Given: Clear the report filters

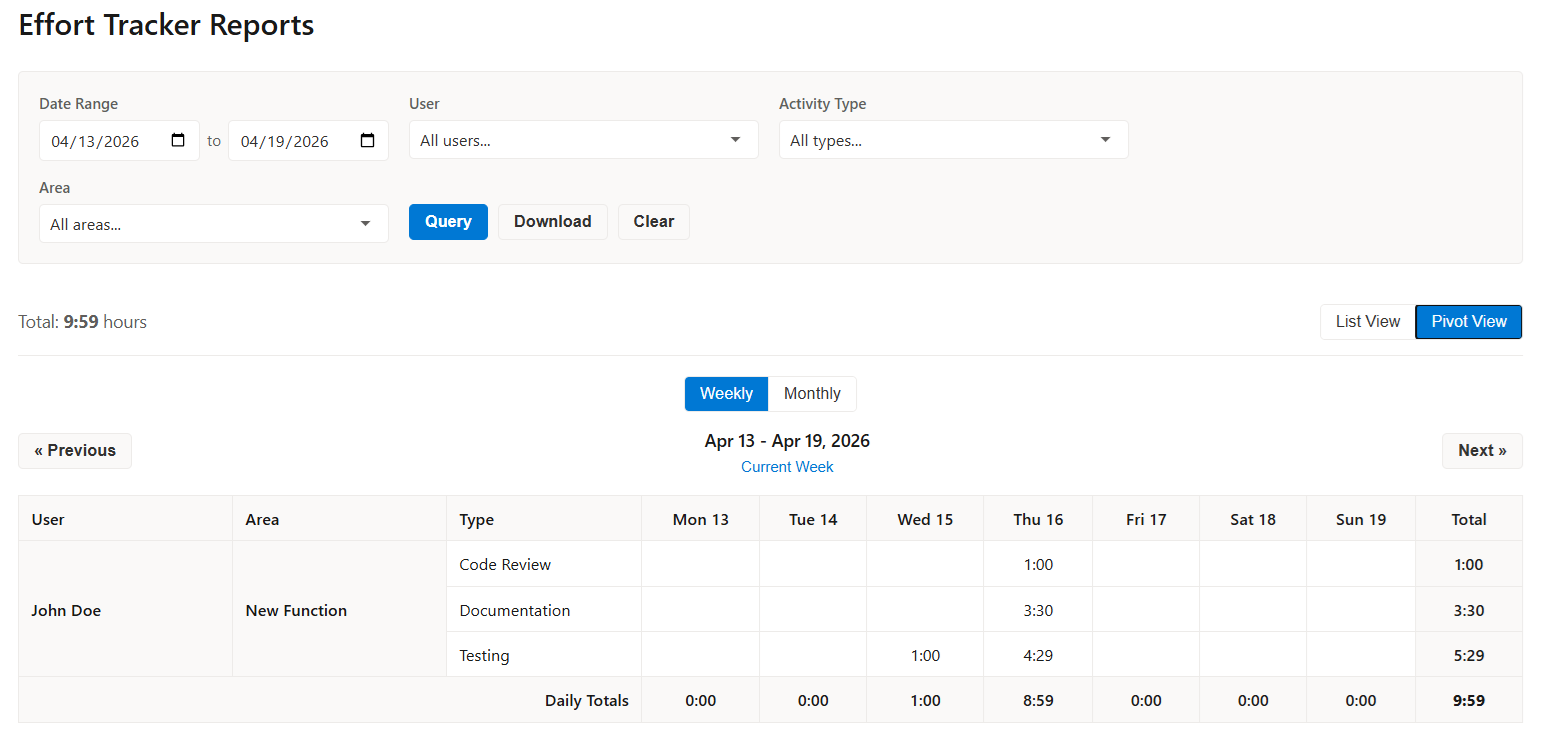Looking at the screenshot, I should [653, 222].
